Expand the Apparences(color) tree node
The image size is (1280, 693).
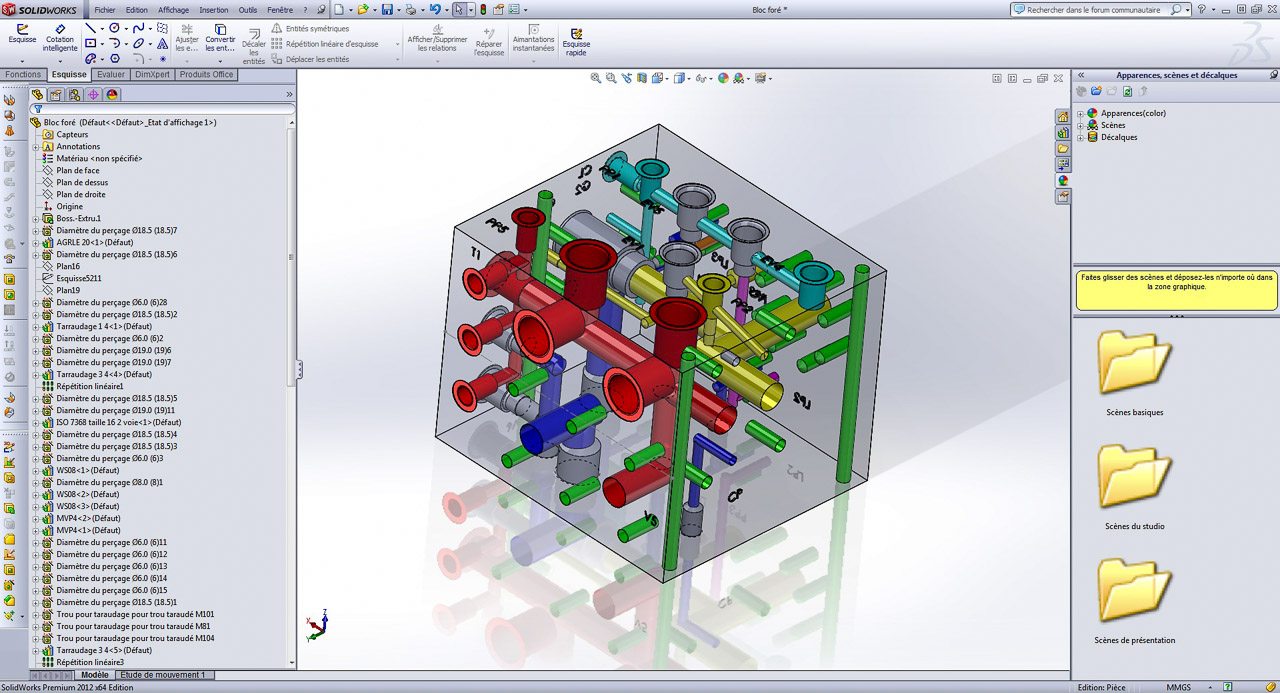pos(1080,114)
